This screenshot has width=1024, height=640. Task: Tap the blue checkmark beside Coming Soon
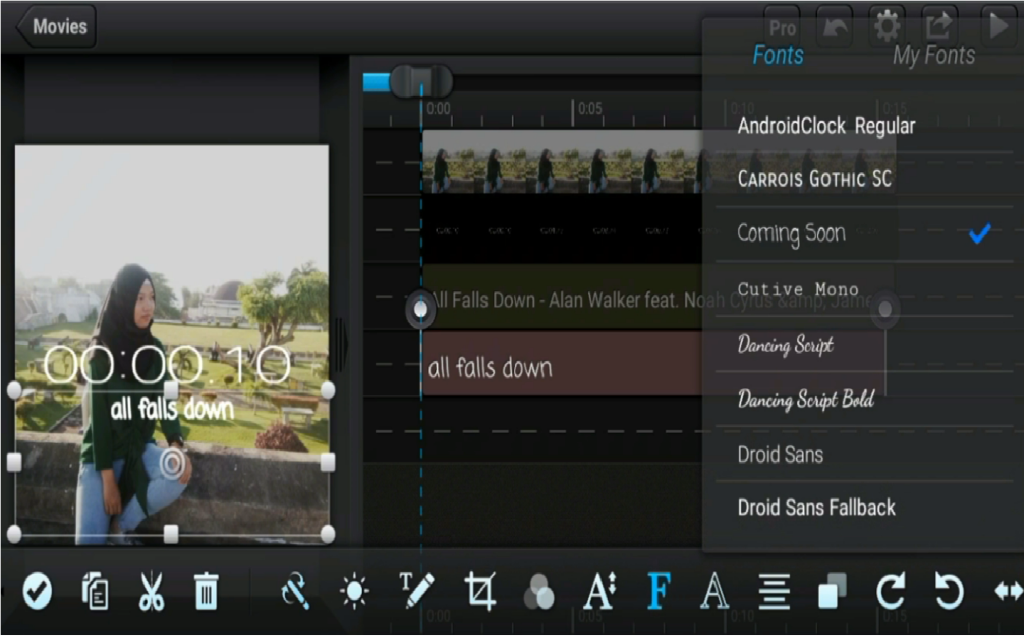coord(980,233)
